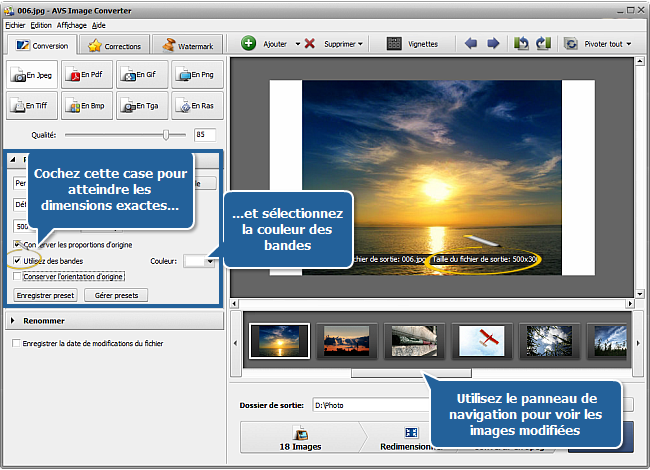650x470 pixels.
Task: Choose the En Tiff format icon
Action: tap(32, 105)
